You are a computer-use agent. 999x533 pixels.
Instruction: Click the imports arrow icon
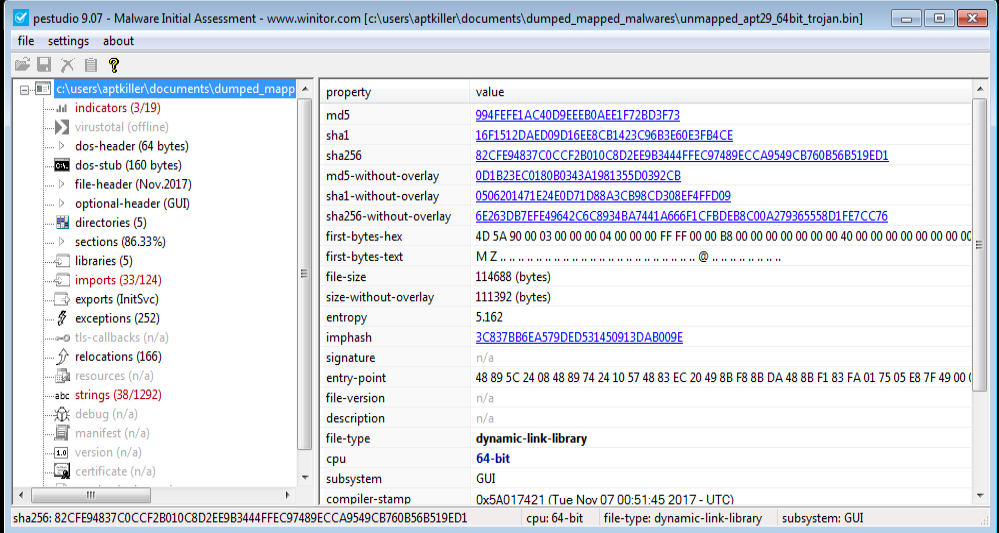[62, 280]
